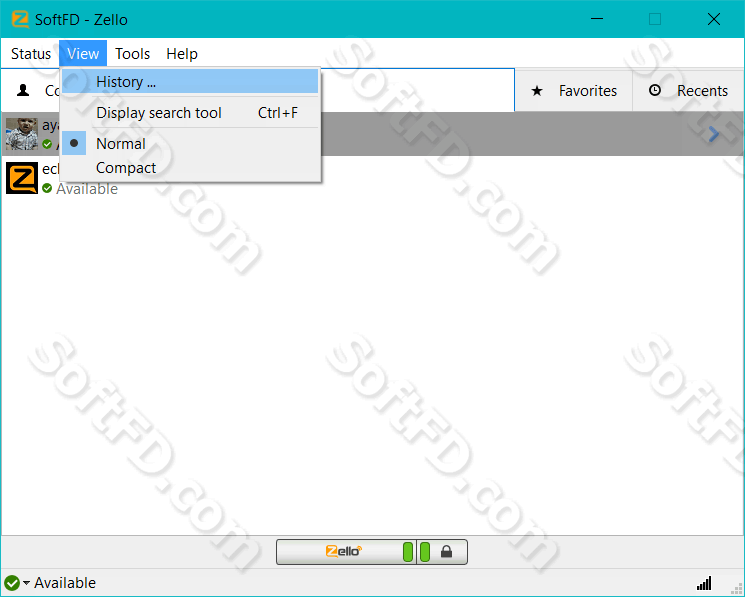745x597 pixels.
Task: Minimize the Zello window
Action: click(x=597, y=19)
